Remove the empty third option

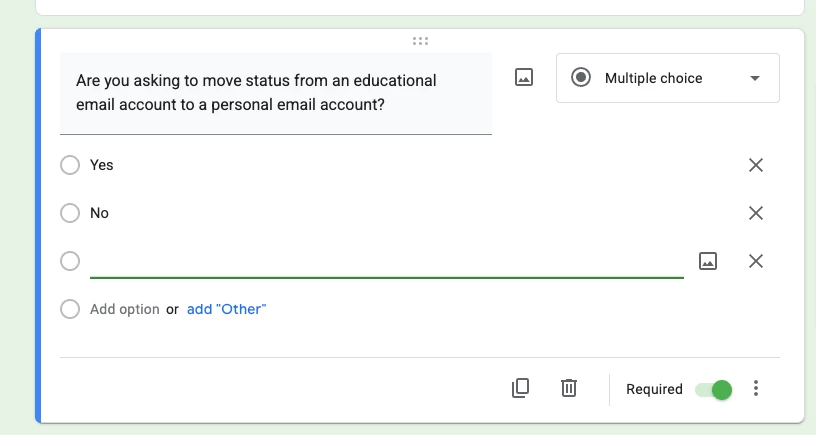pyautogui.click(x=756, y=261)
